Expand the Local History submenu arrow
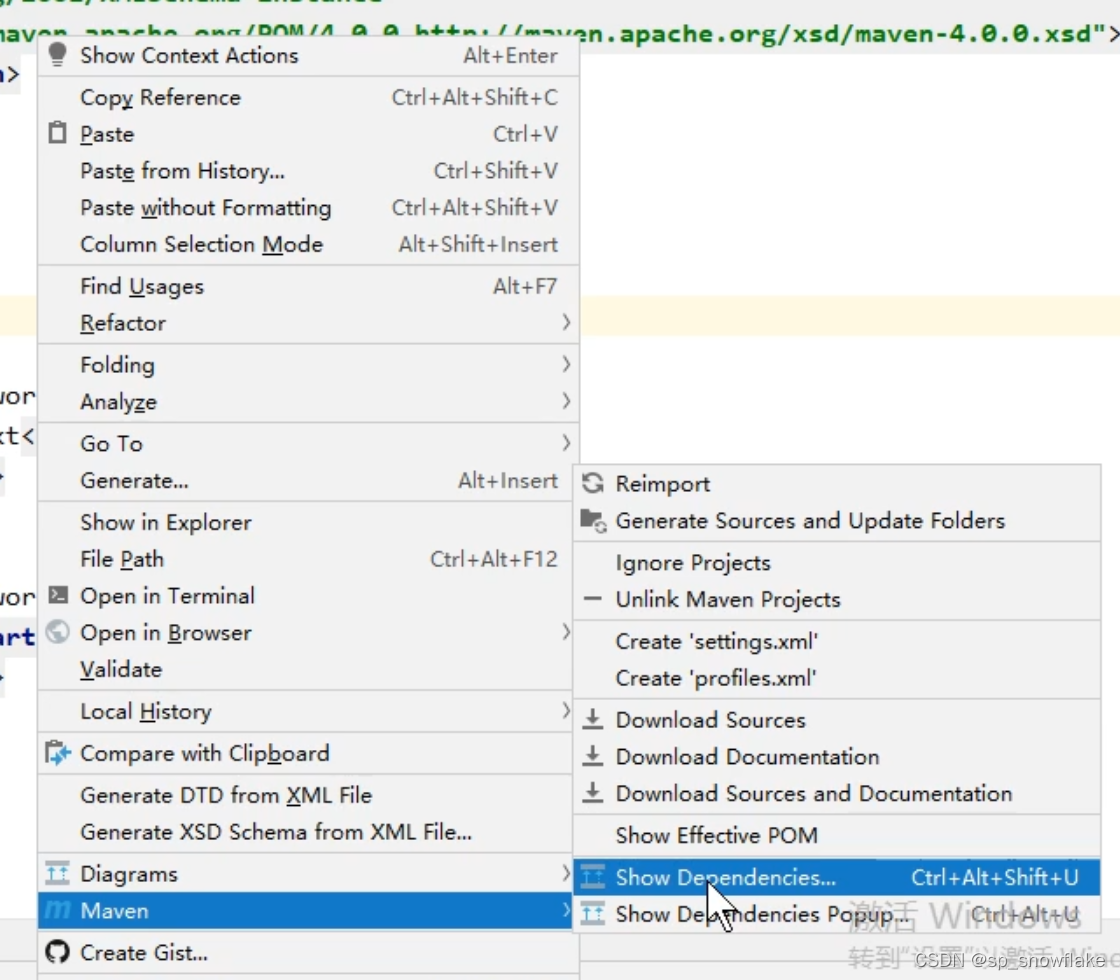 [x=566, y=711]
